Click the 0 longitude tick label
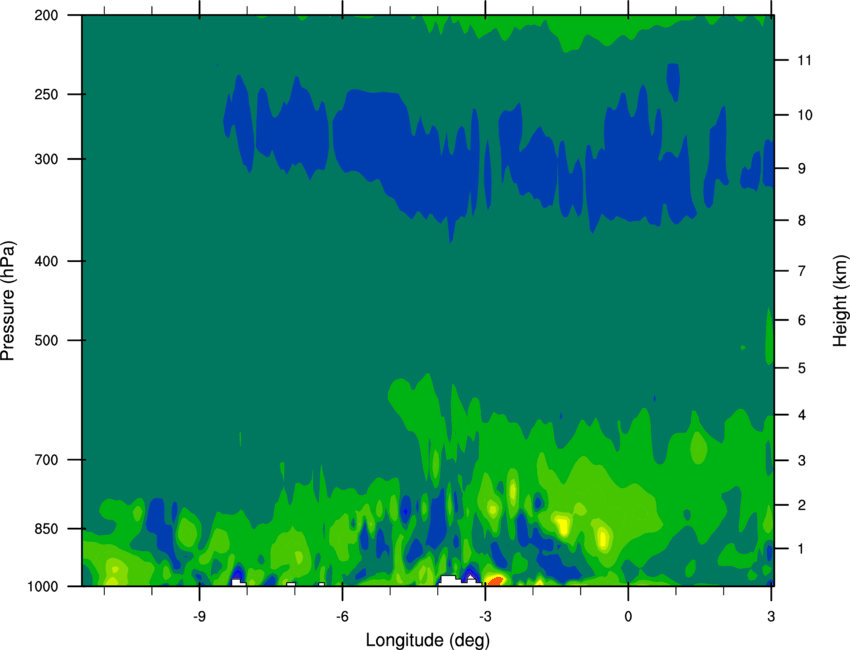 [x=628, y=616]
